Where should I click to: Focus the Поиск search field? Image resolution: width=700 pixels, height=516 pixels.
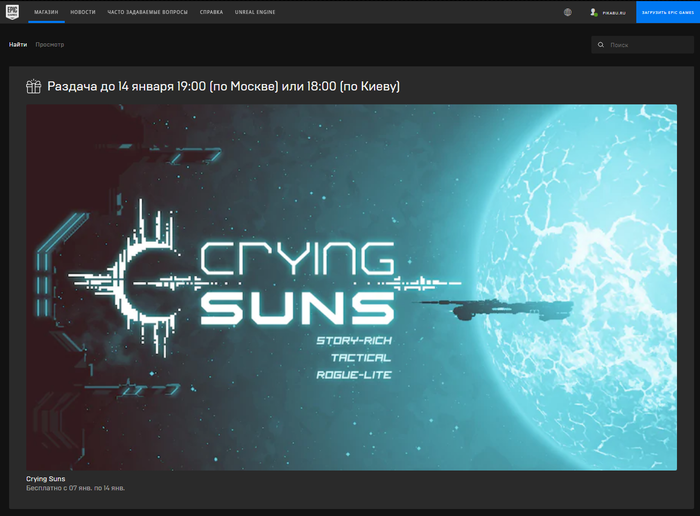642,45
